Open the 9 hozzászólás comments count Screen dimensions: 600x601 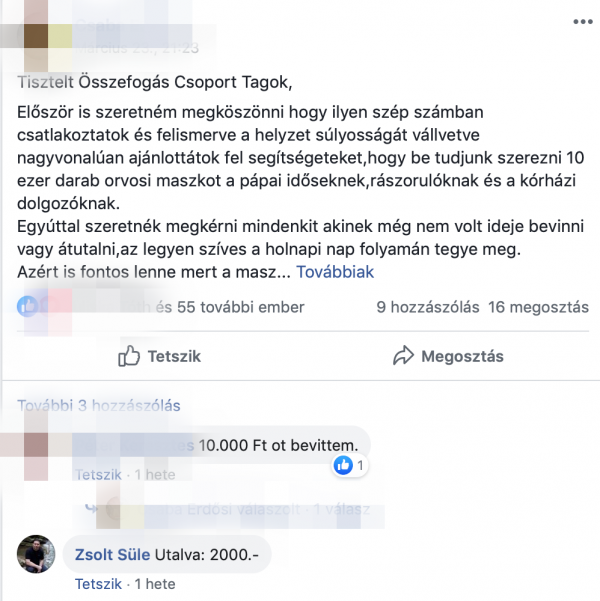click(427, 307)
